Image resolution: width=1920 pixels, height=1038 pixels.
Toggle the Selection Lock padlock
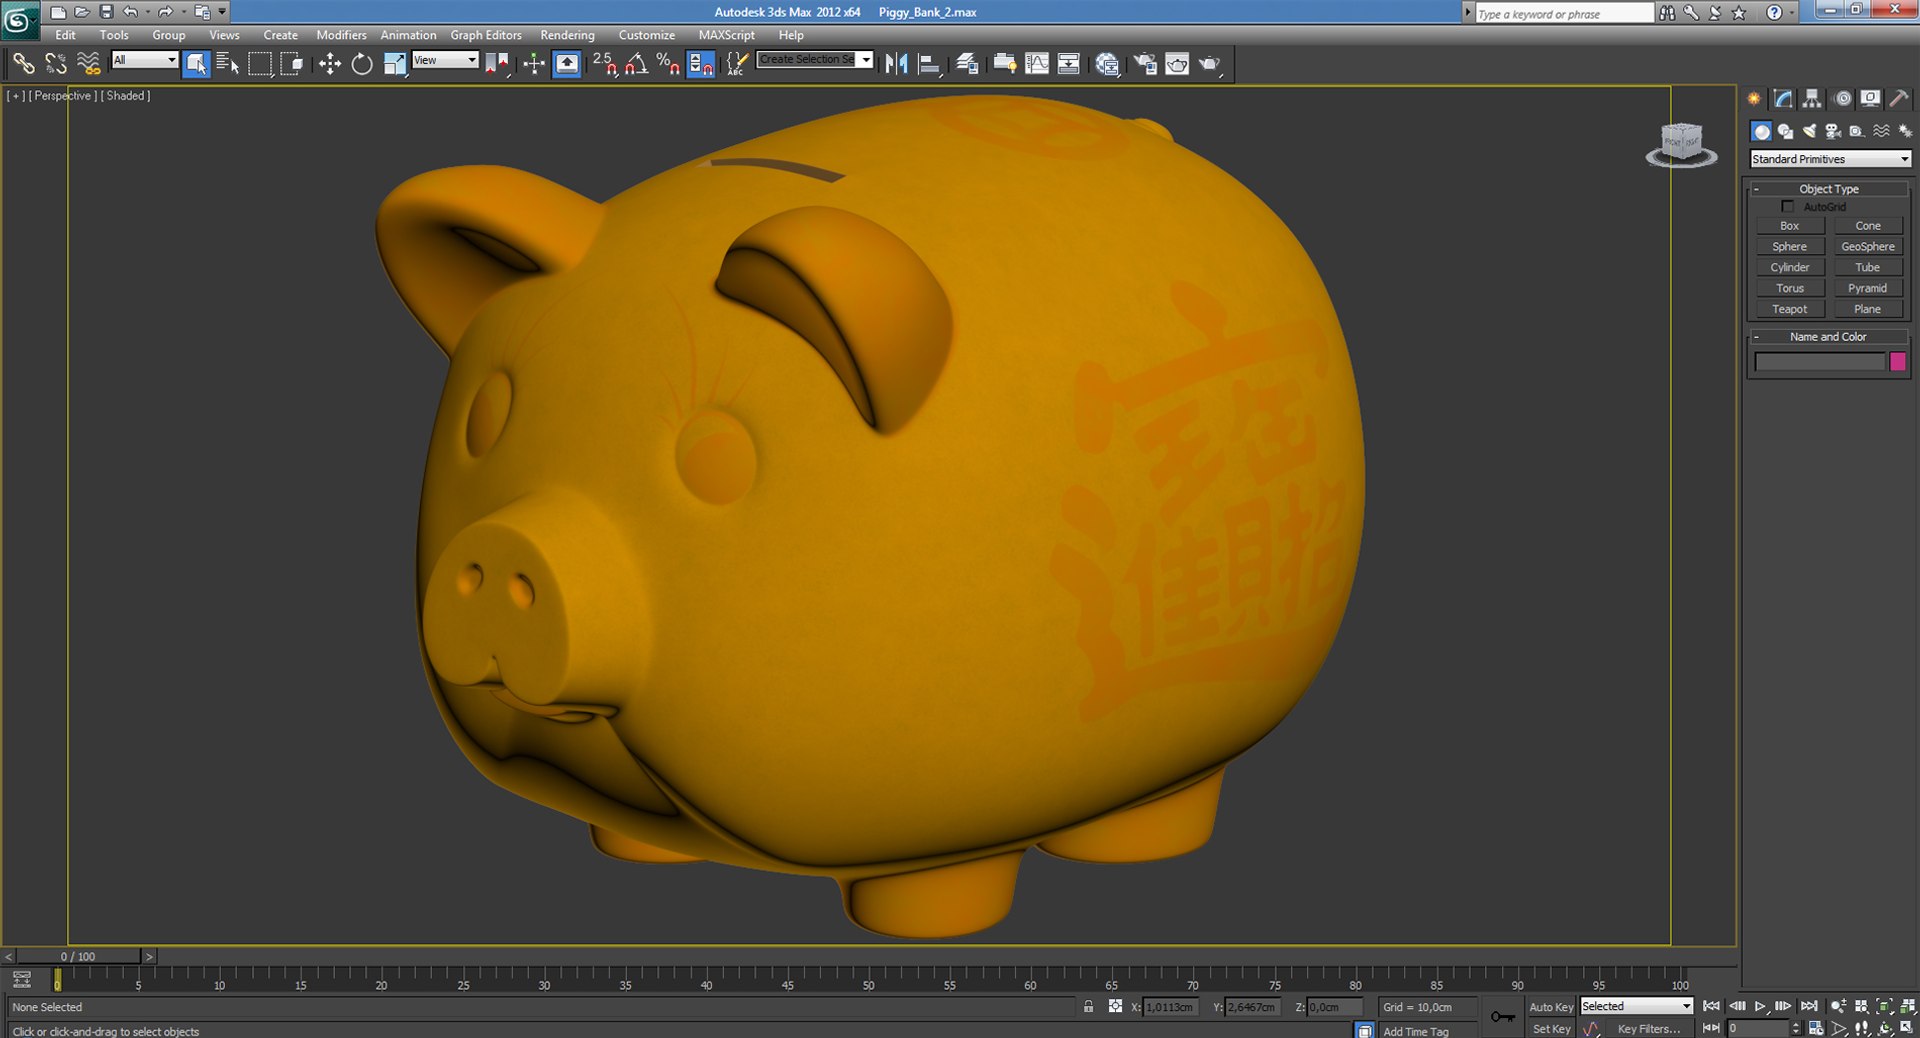coord(1088,1007)
